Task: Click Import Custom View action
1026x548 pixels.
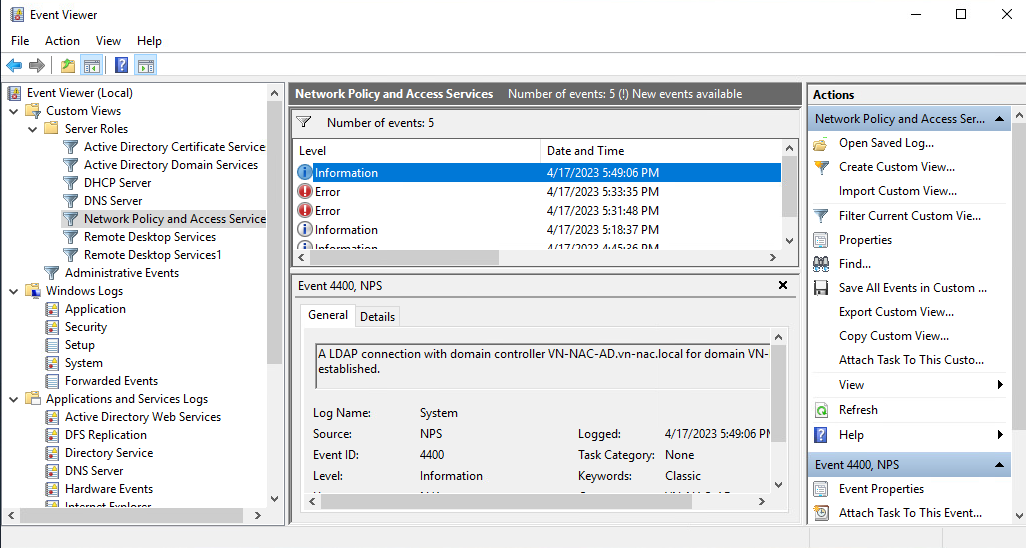Action: point(898,191)
